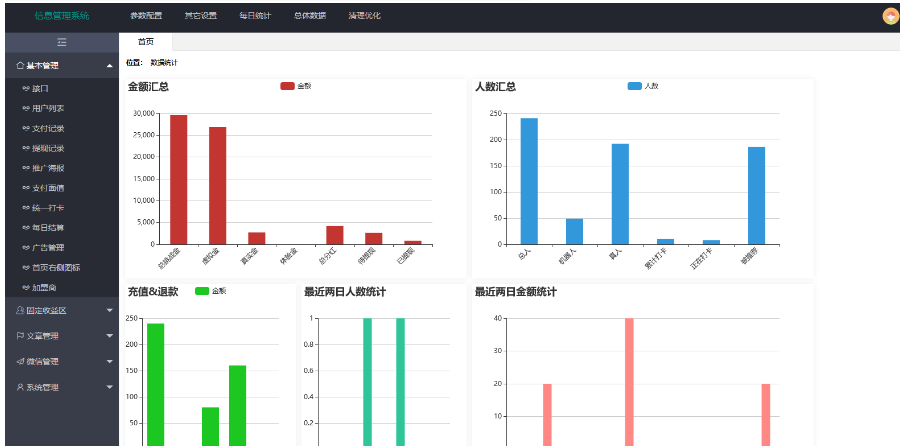The image size is (900, 446).
Task: Expand the 微信管理 dropdown arrow
Action: [109, 361]
